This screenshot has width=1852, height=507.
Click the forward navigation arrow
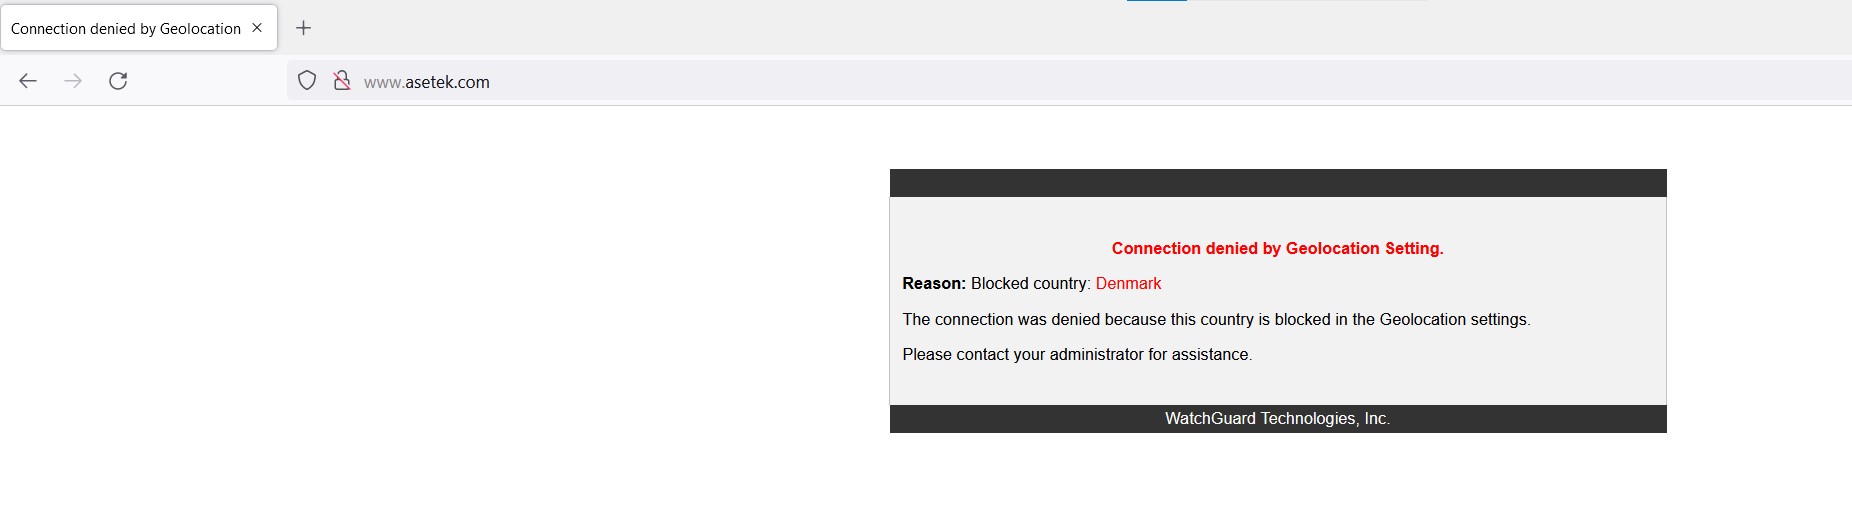[x=73, y=81]
